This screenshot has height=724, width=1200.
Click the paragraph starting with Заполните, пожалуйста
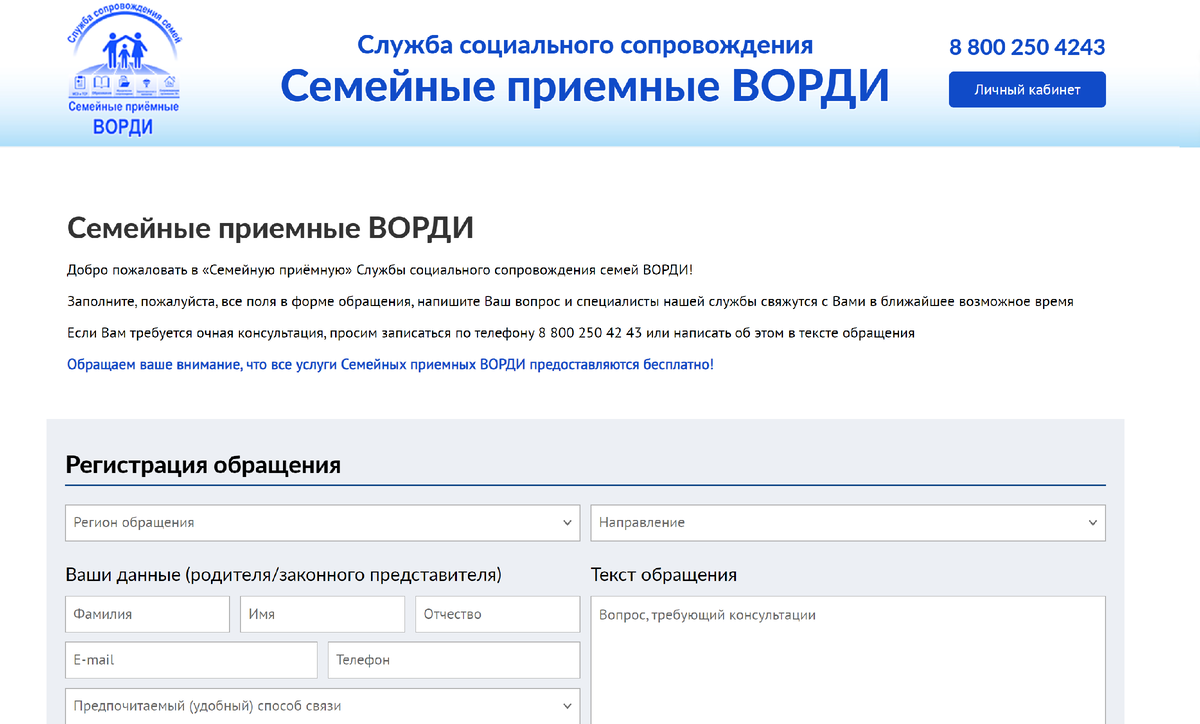[570, 302]
